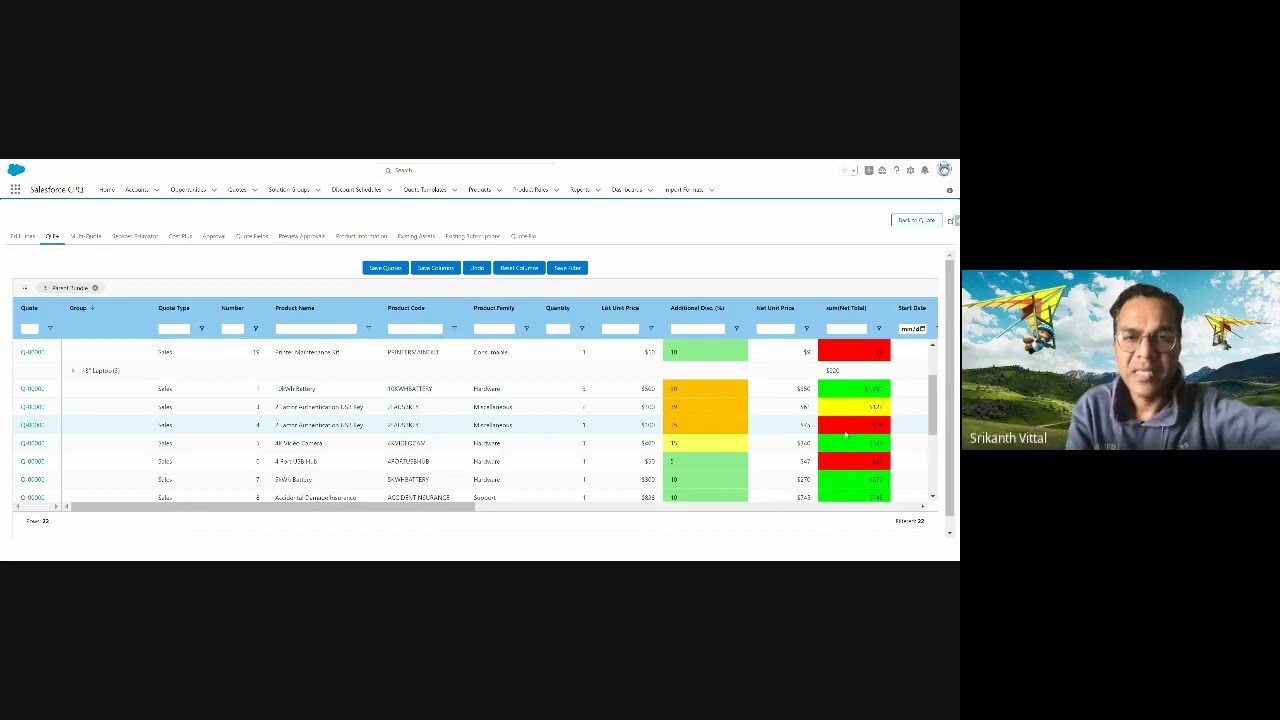Expand the Discount Schedules nav dropdown
1280x720 pixels.
tap(389, 190)
